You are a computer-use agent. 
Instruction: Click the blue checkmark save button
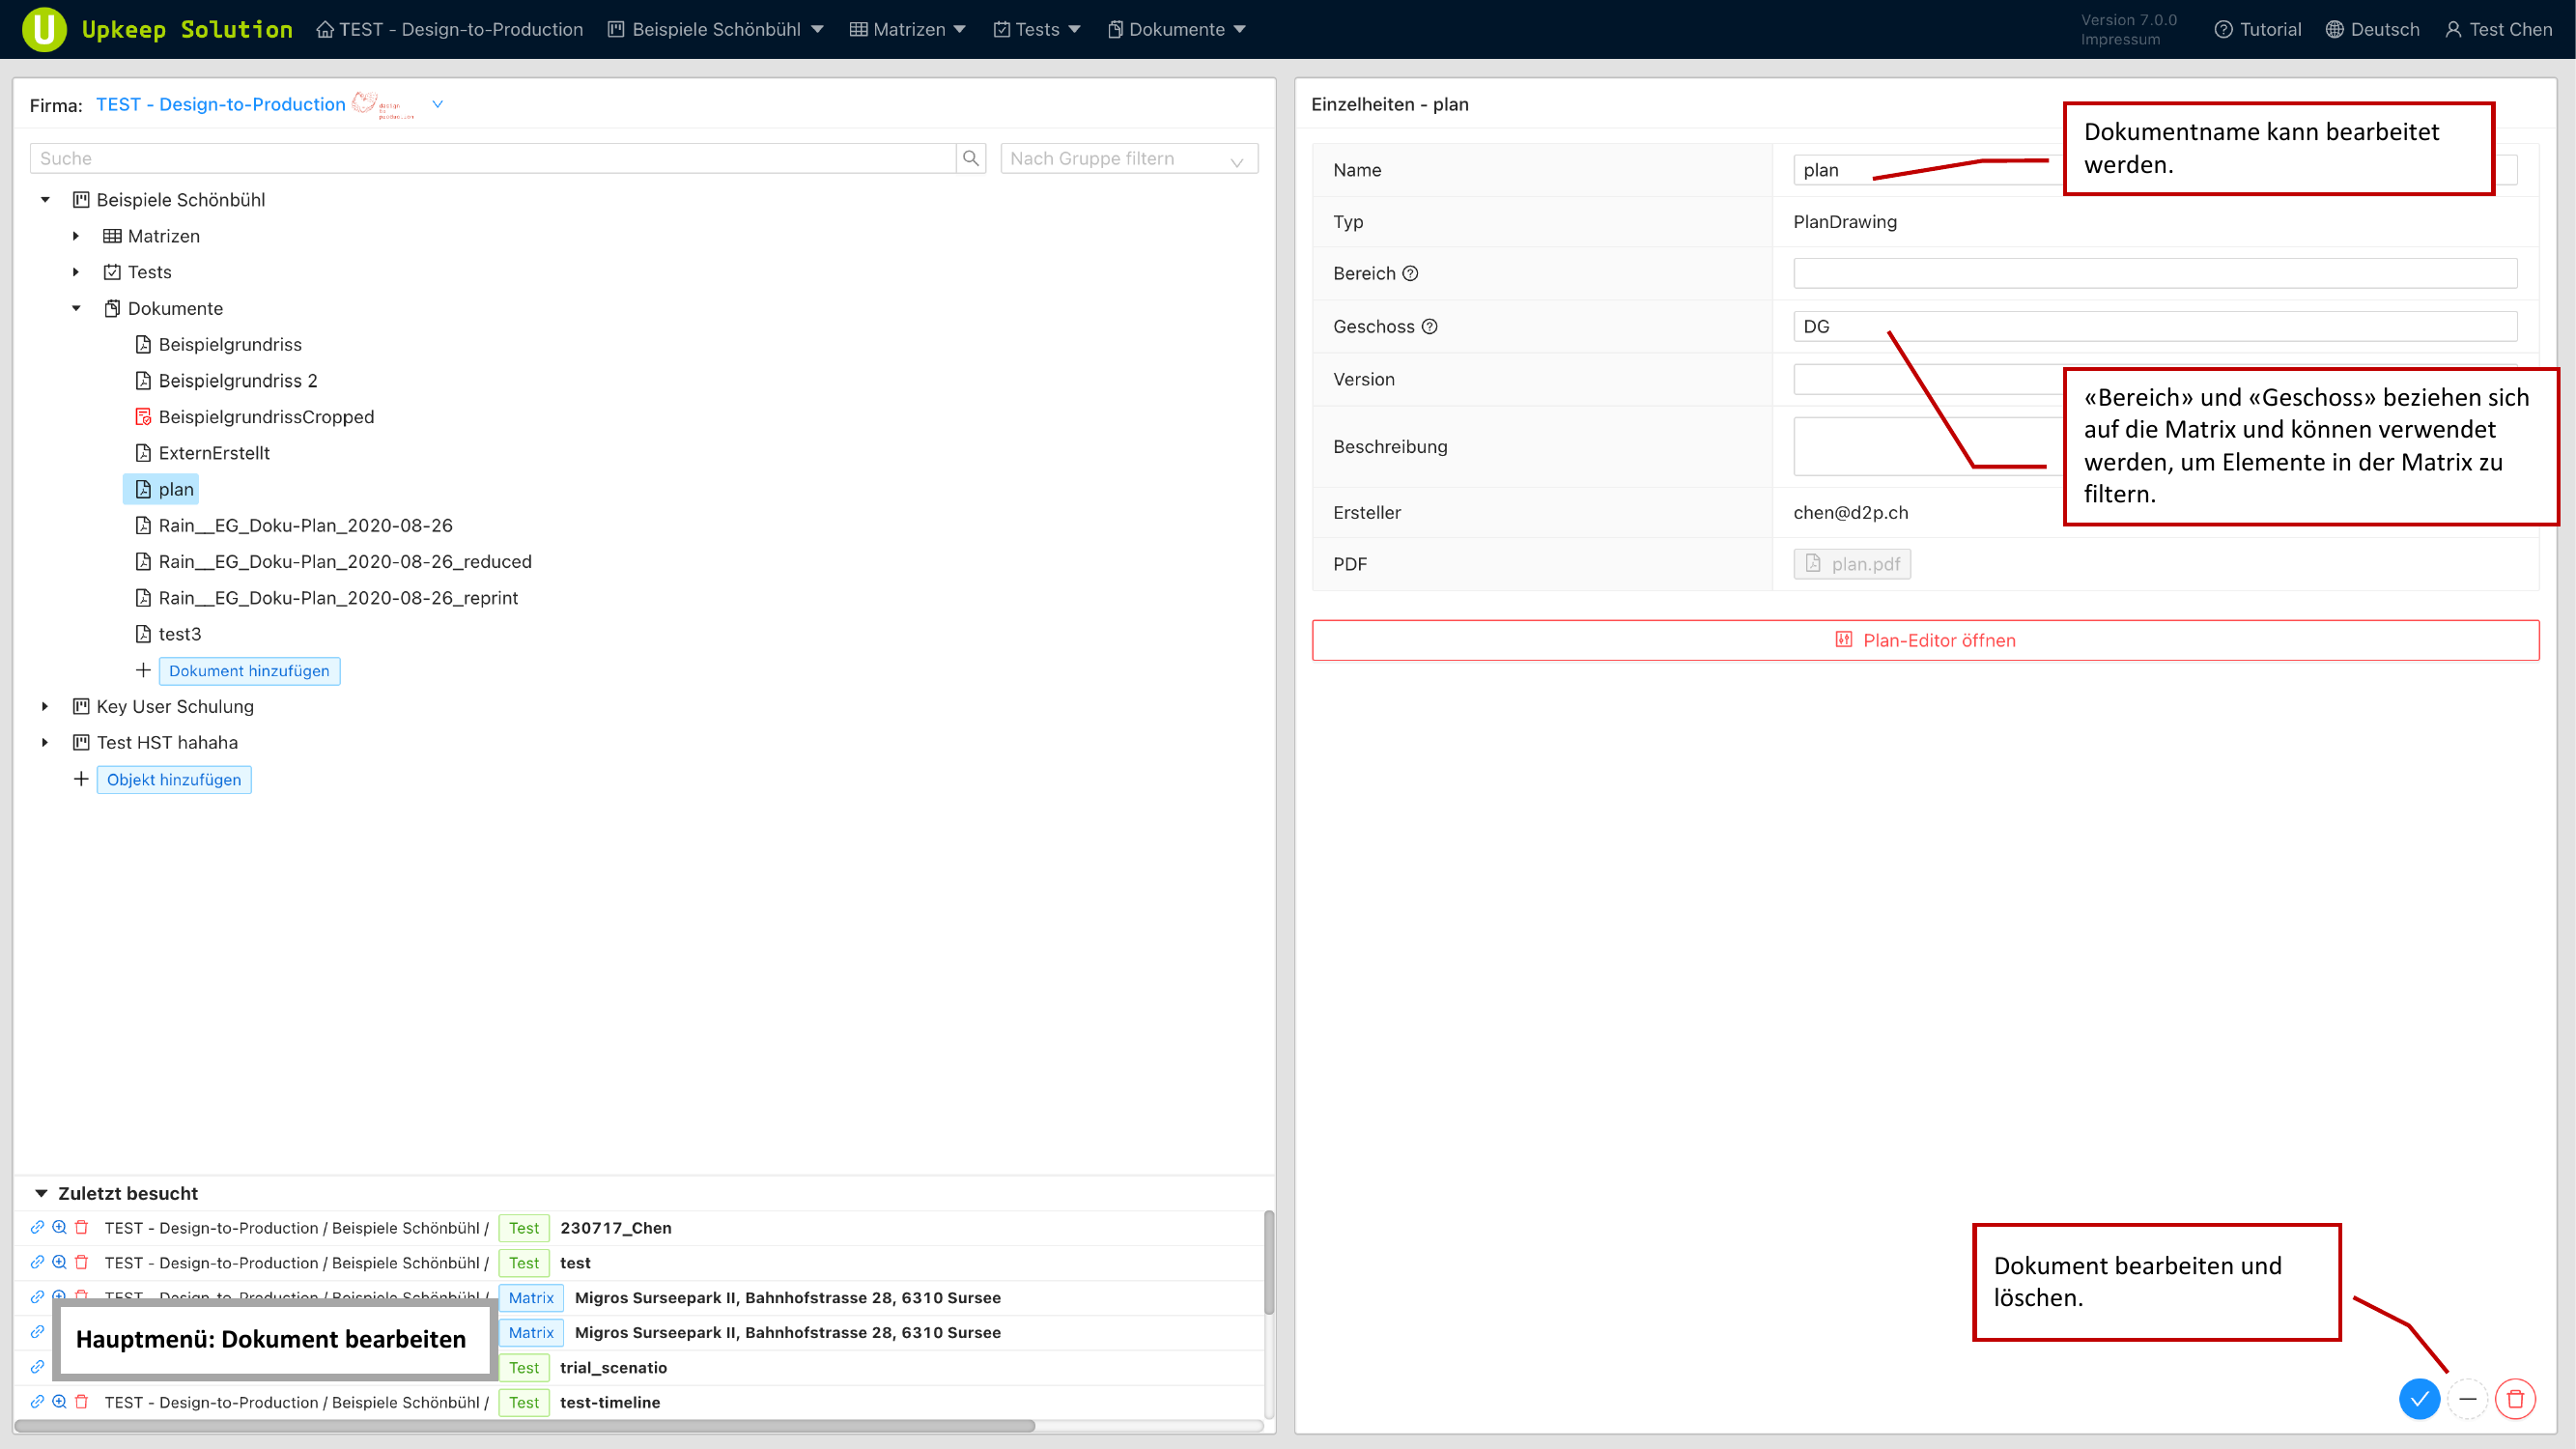[x=2419, y=1398]
